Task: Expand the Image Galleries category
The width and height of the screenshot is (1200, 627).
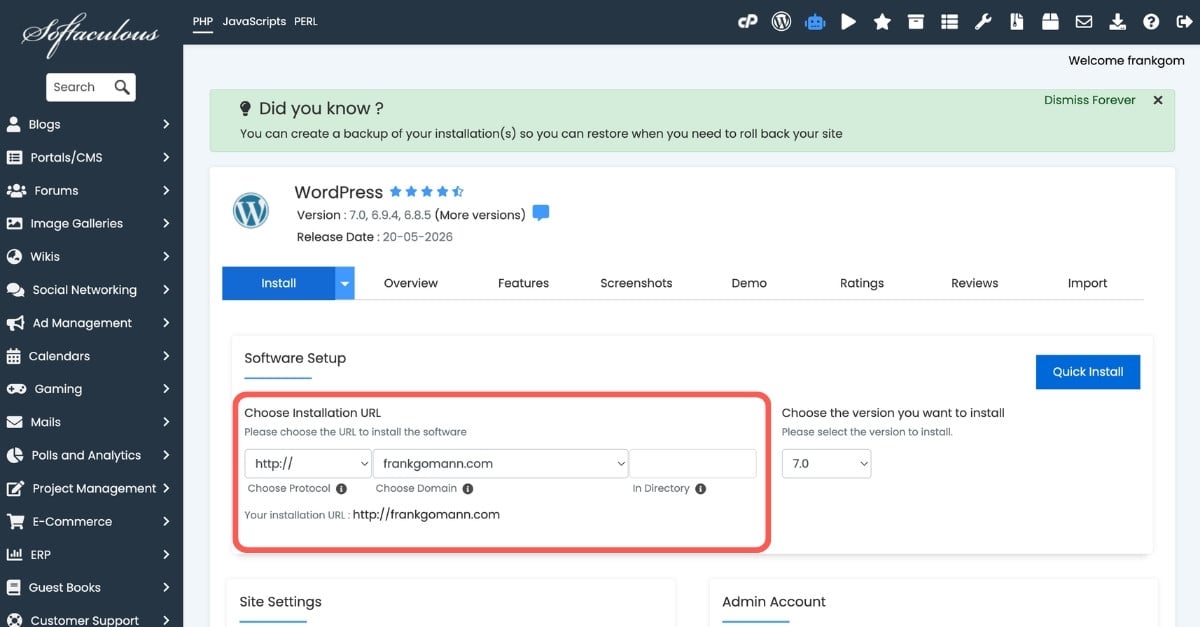Action: pos(91,223)
